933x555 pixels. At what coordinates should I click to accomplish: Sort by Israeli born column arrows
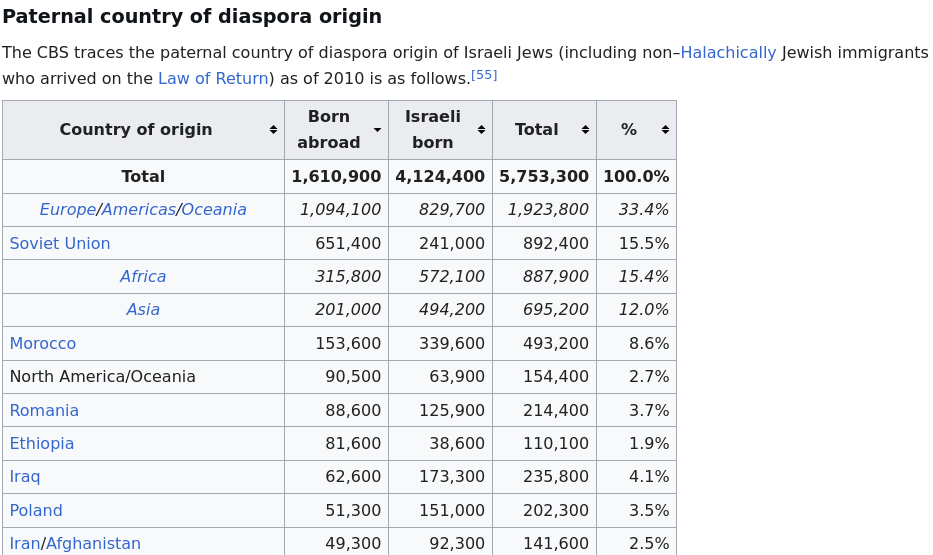tap(481, 130)
